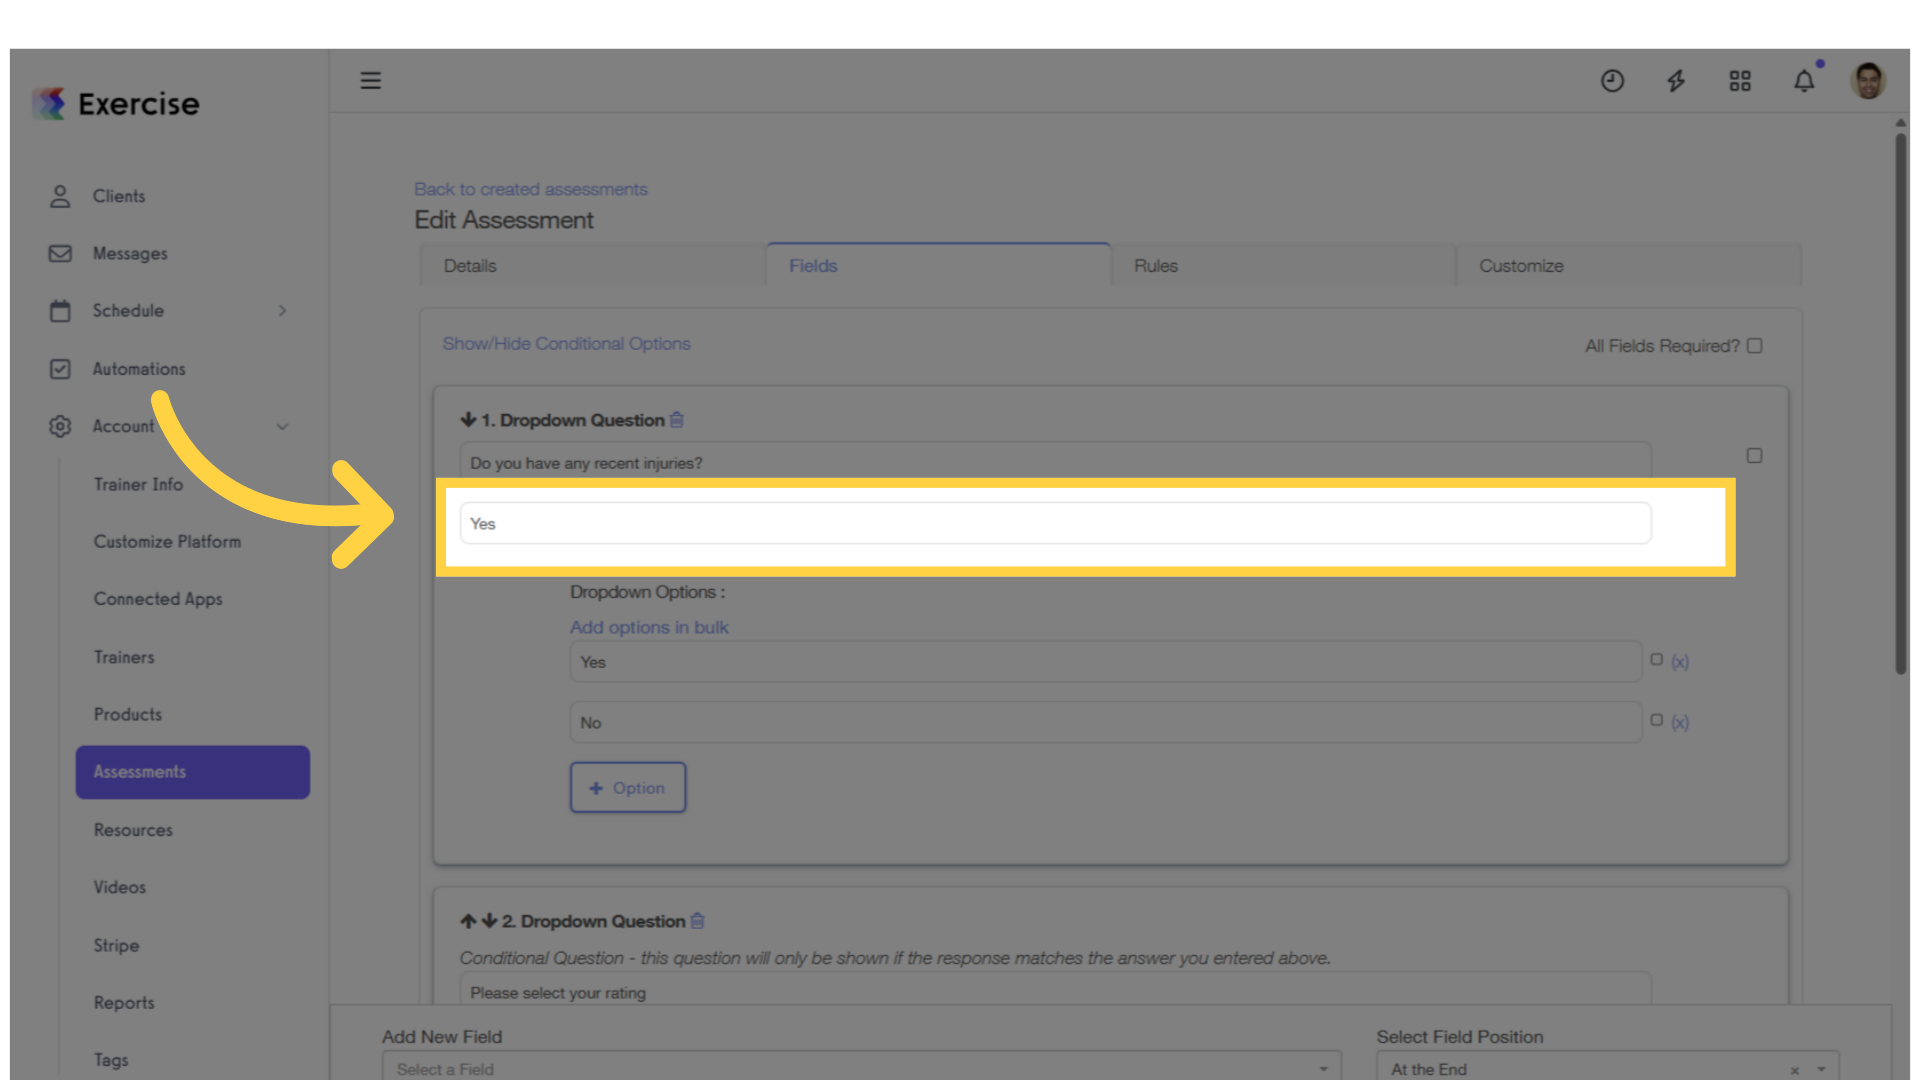
Task: Select Assessments in the sidebar
Action: pyautogui.click(x=193, y=772)
